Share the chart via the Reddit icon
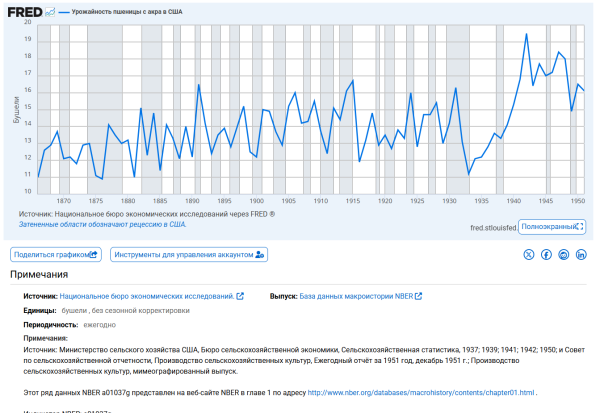Viewport: 600px width, 413px height. click(564, 255)
